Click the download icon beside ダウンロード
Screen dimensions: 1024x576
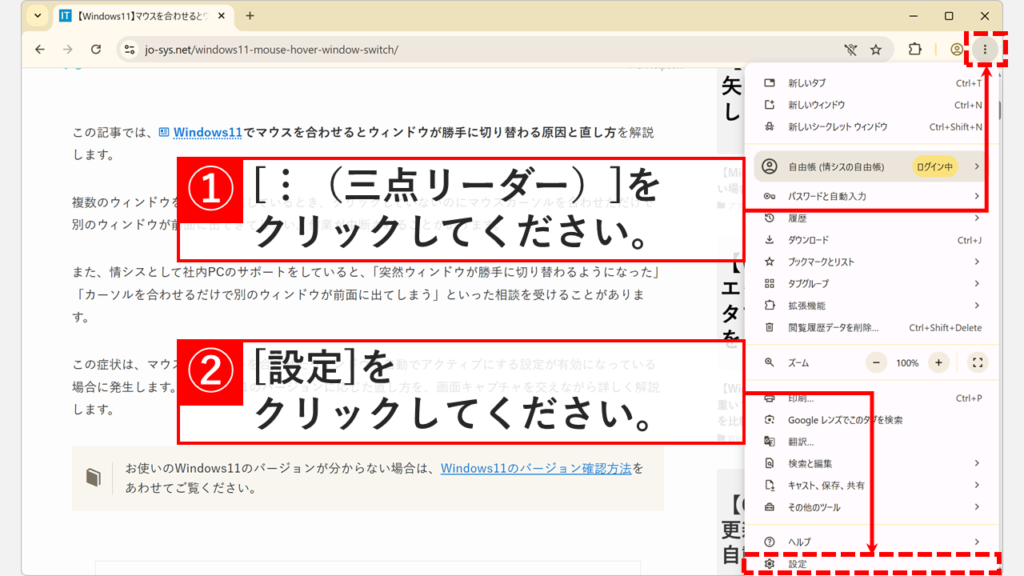click(x=769, y=240)
